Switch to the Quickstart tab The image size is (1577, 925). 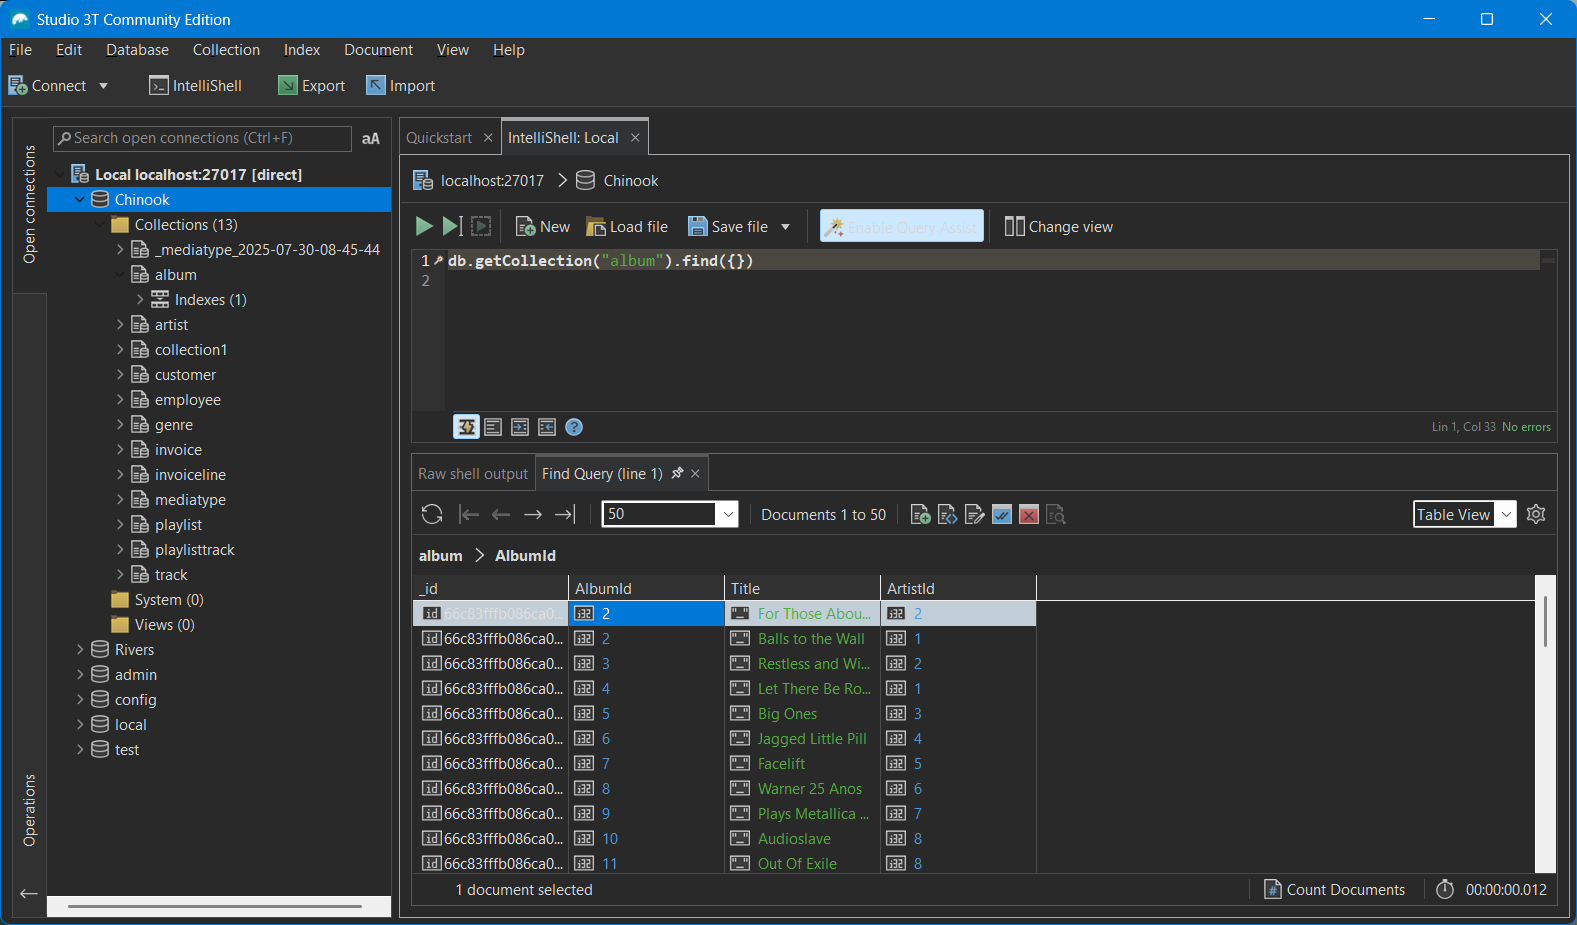coord(439,138)
